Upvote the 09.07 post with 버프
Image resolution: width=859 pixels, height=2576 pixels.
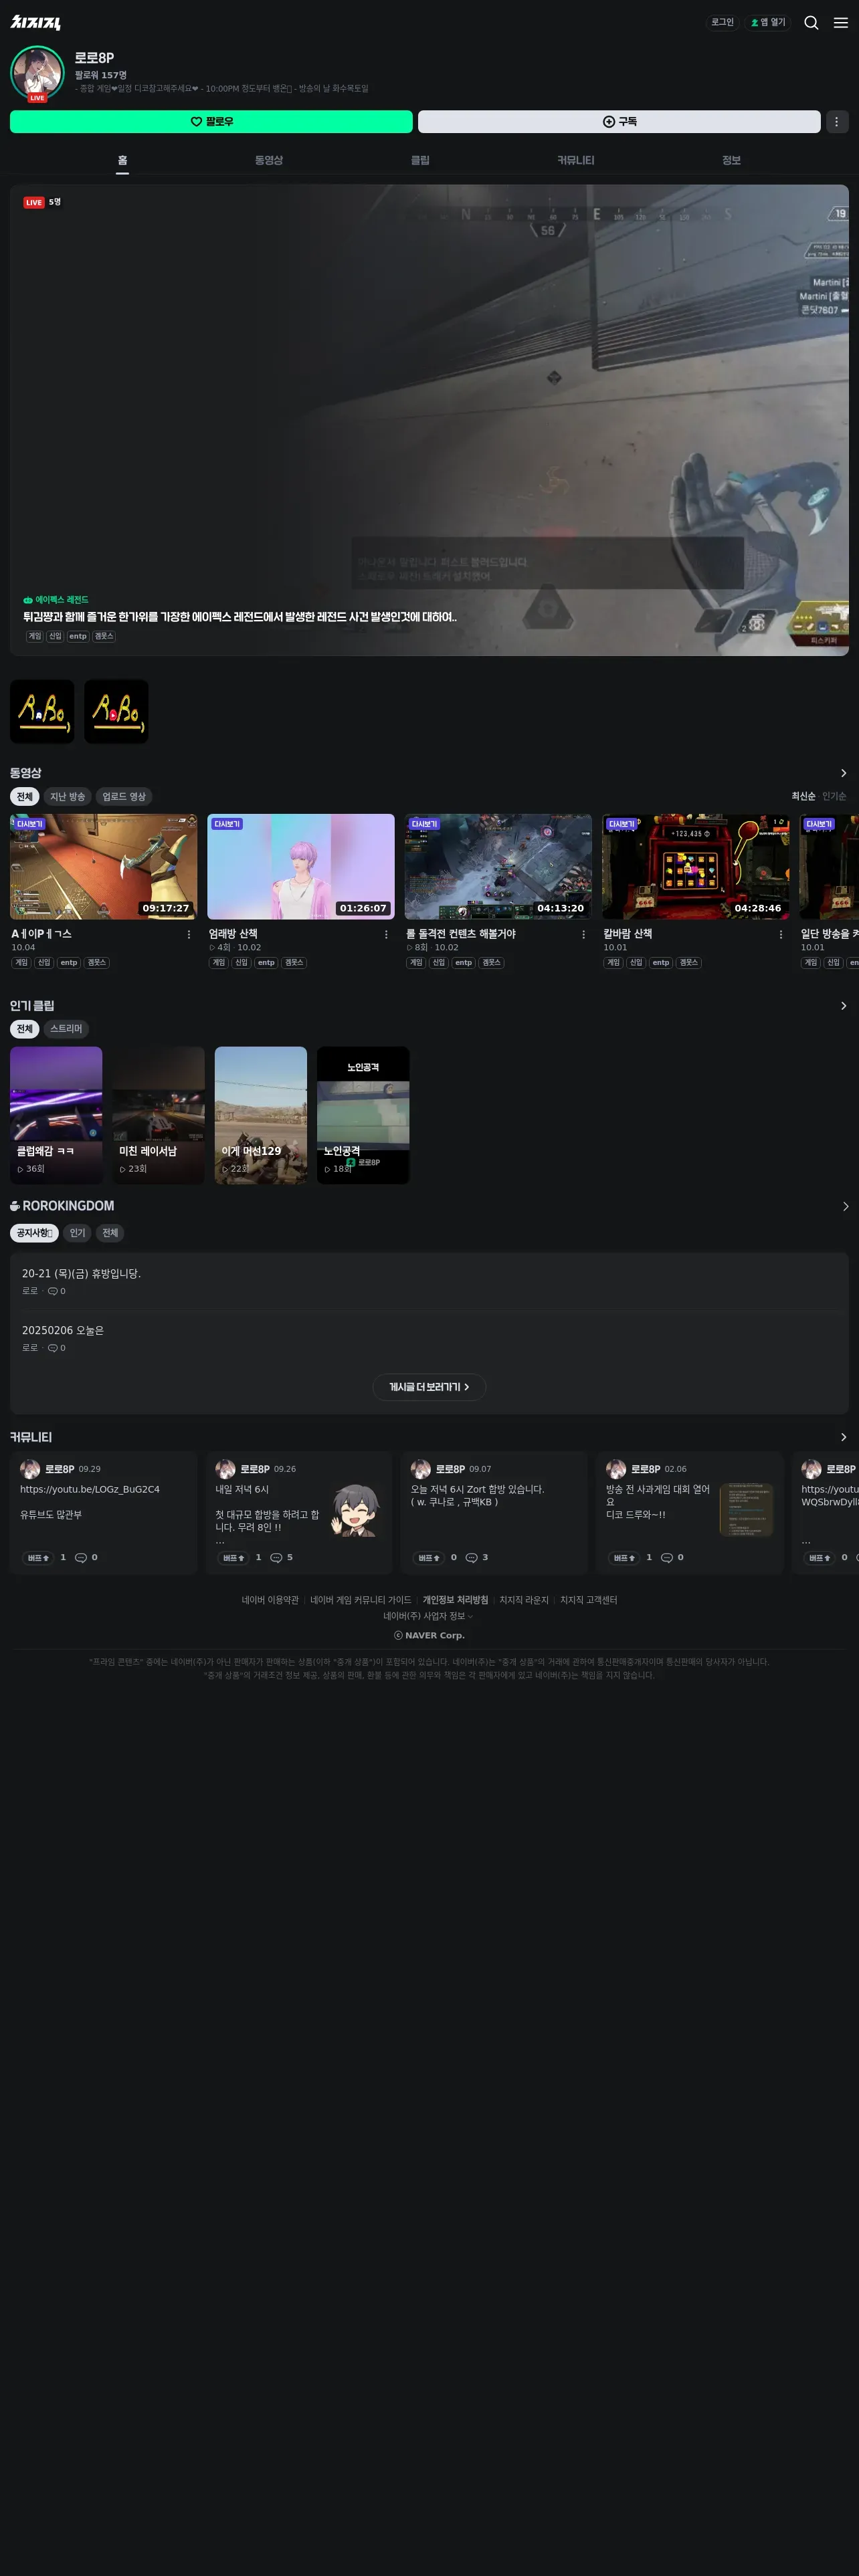pyautogui.click(x=429, y=1558)
